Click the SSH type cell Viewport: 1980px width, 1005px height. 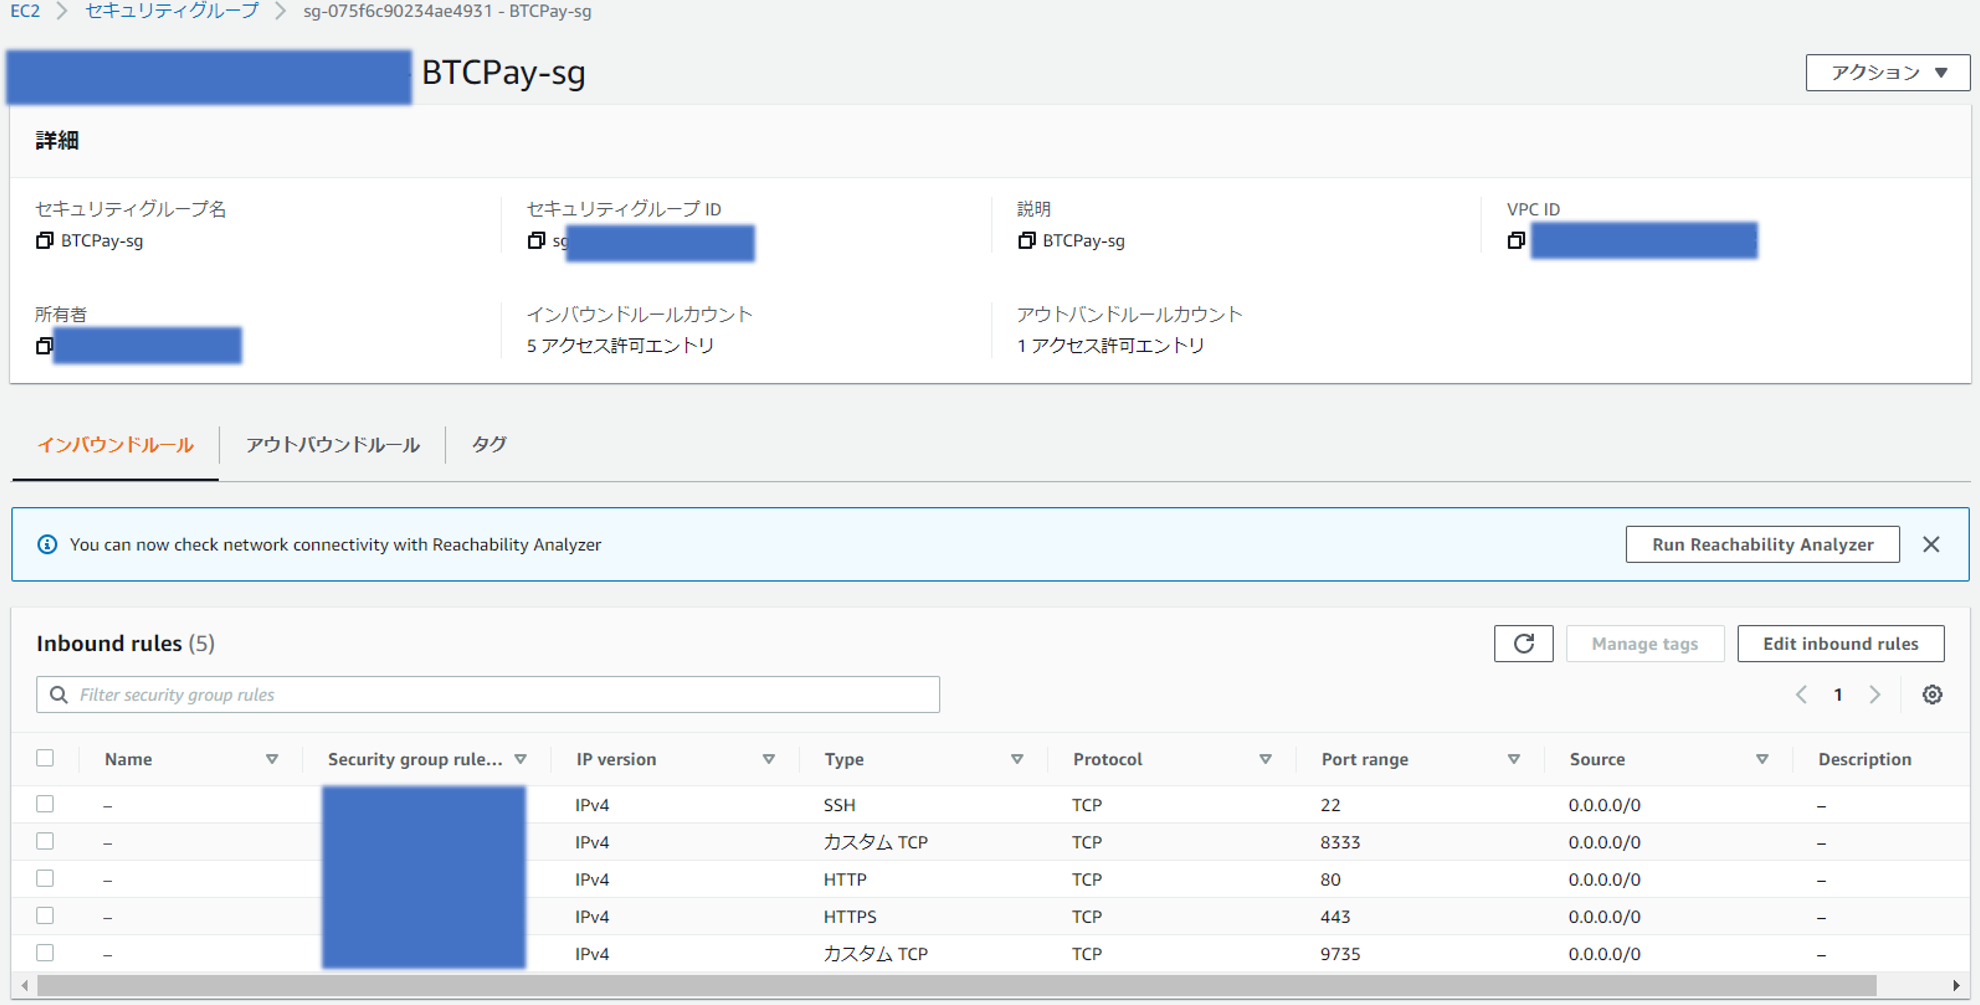(x=839, y=805)
